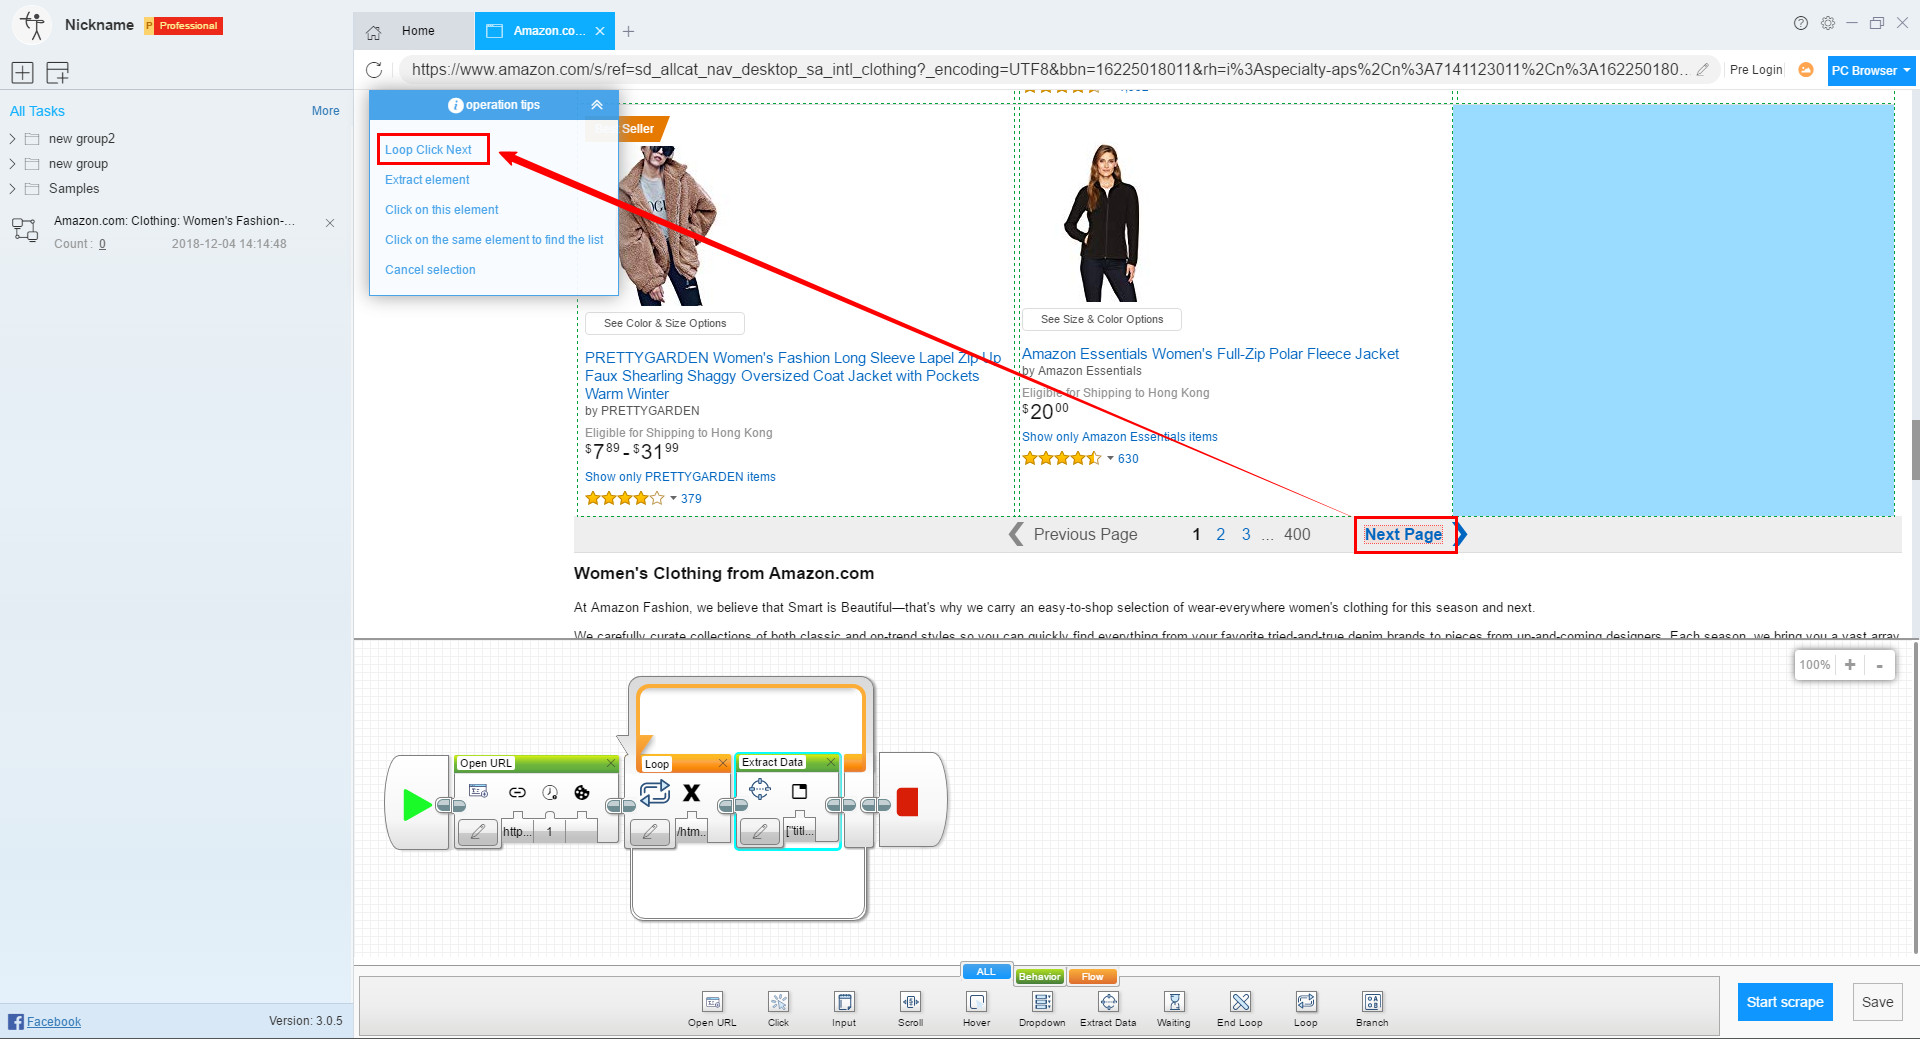Click the Save button

[x=1877, y=1001]
